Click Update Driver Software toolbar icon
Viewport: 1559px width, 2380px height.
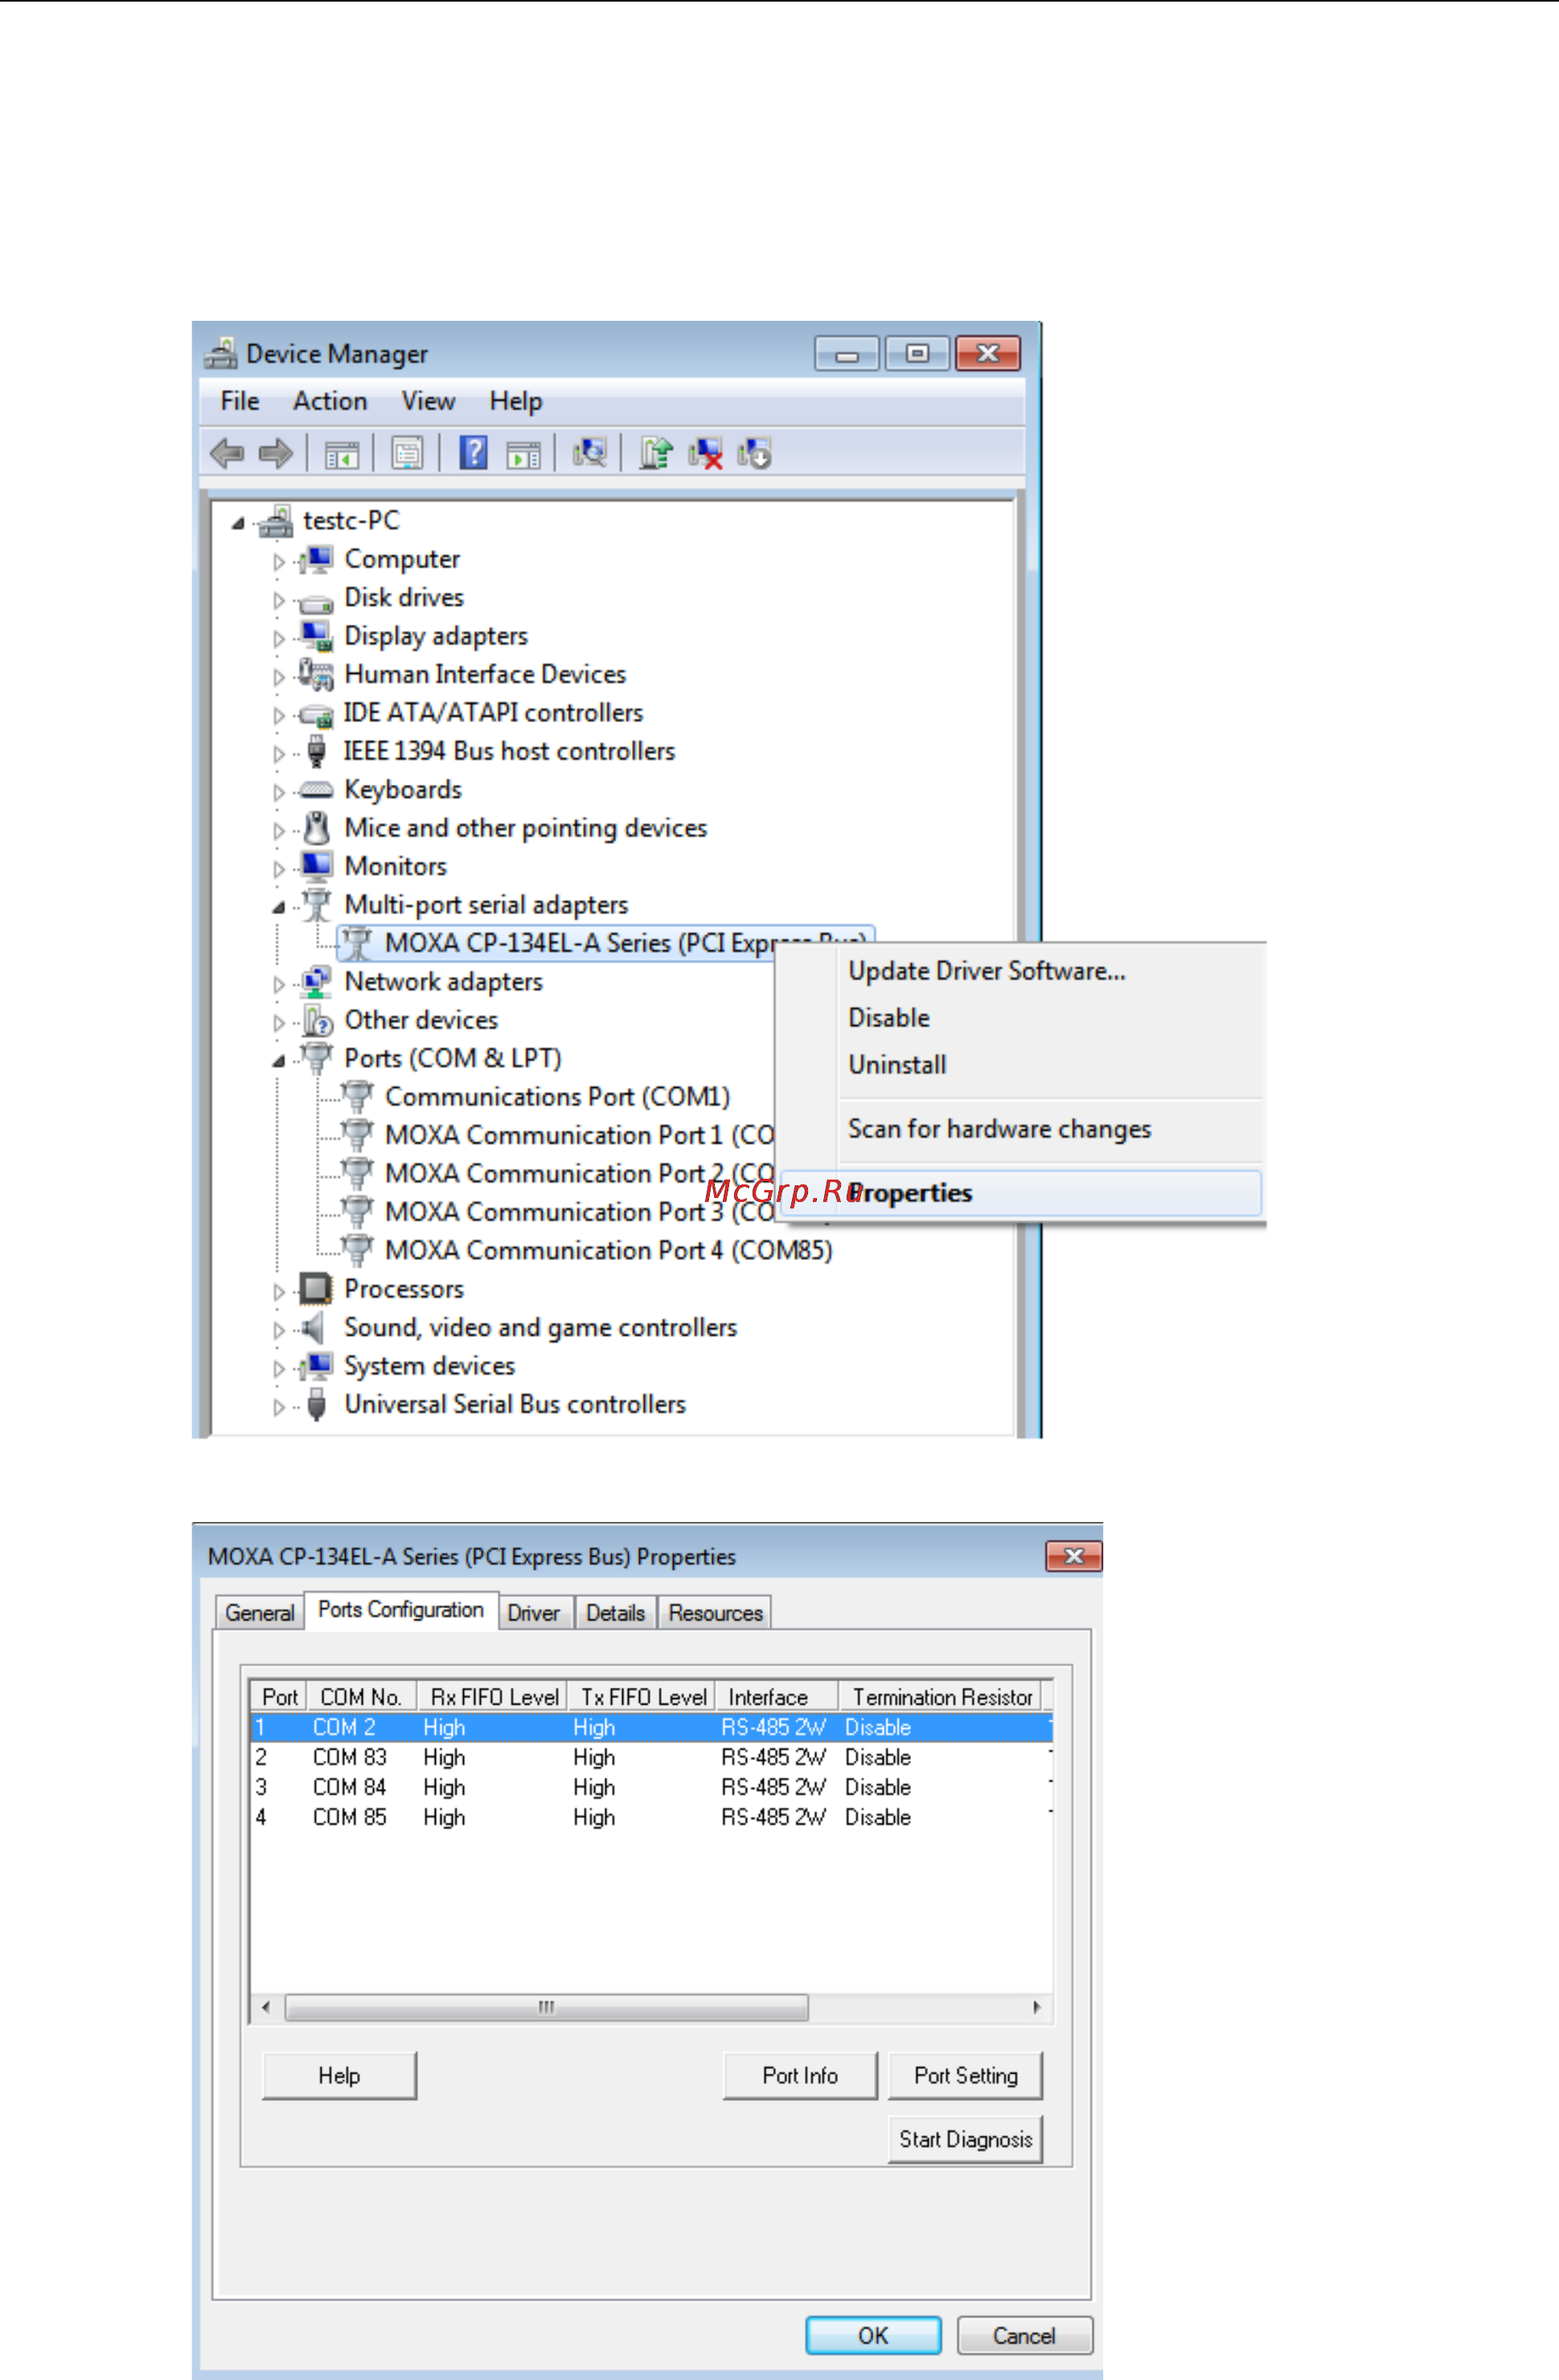(x=656, y=454)
